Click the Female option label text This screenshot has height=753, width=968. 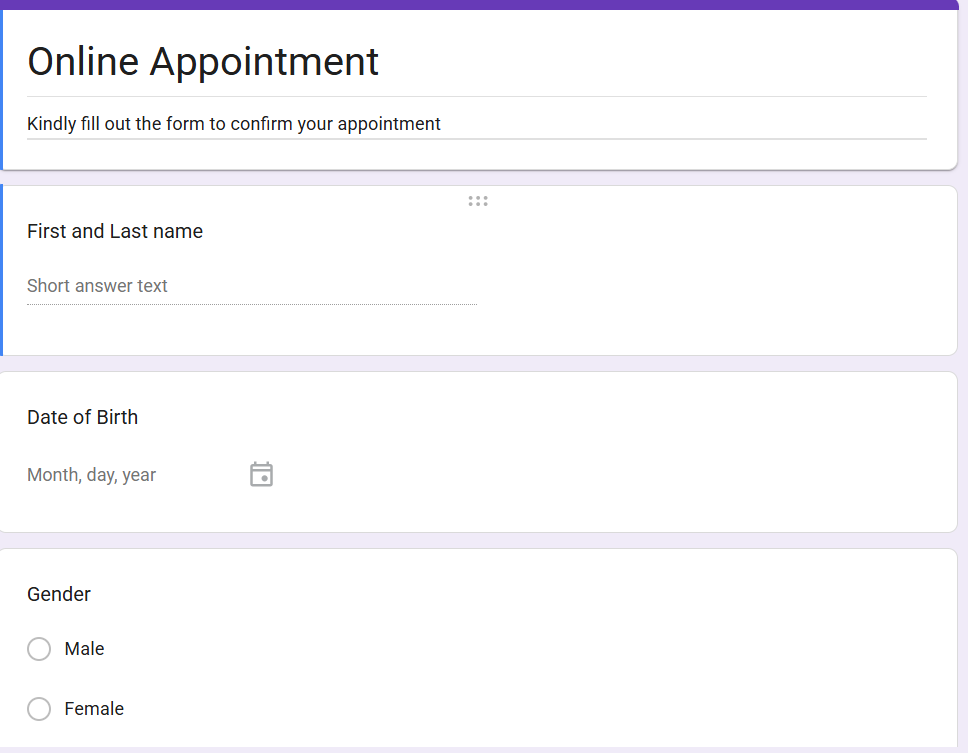pos(94,709)
